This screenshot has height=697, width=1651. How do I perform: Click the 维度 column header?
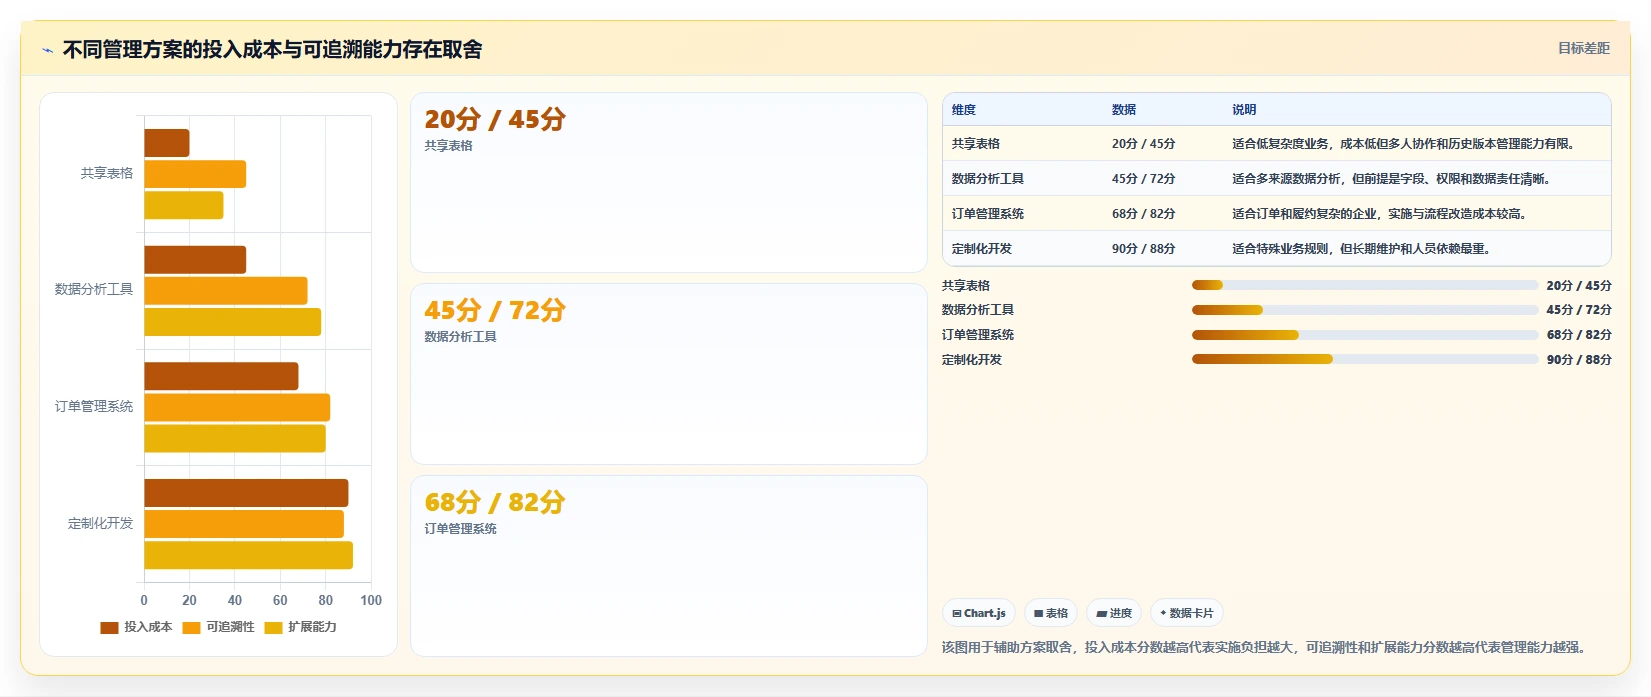tap(964, 110)
